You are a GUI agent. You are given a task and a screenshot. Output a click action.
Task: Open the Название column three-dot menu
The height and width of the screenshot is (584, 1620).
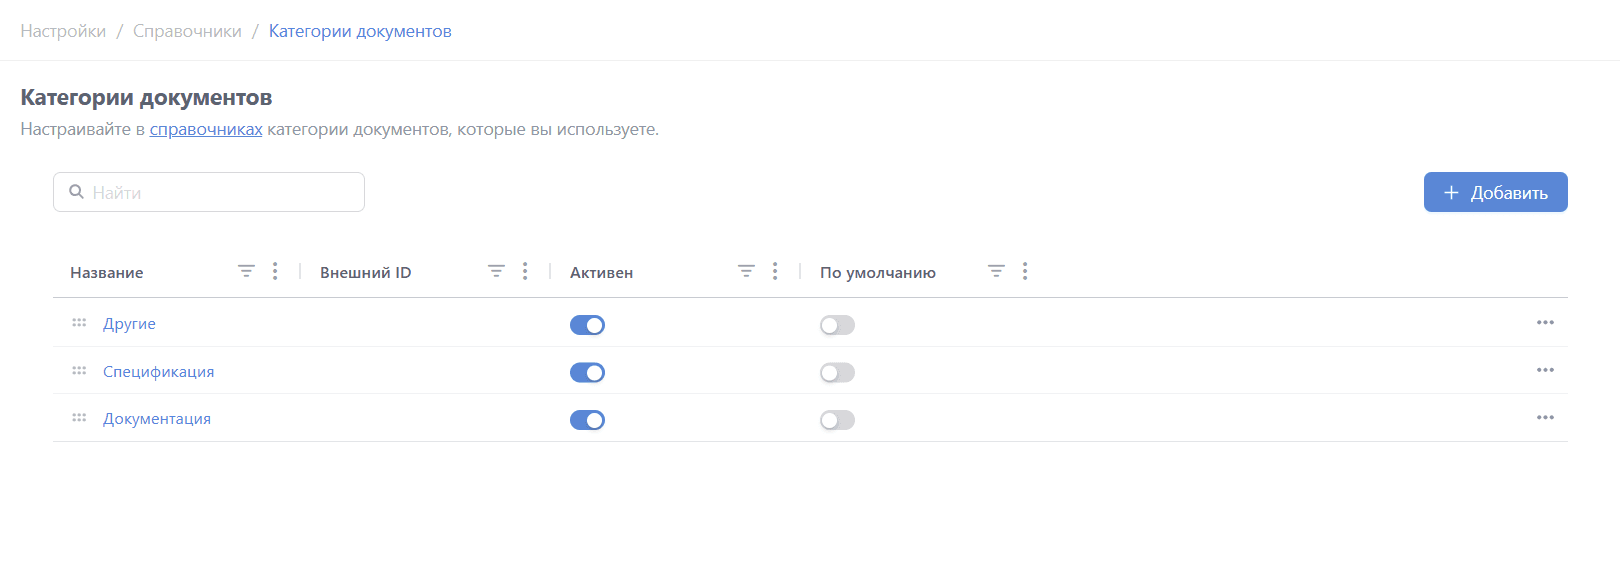[x=275, y=271]
